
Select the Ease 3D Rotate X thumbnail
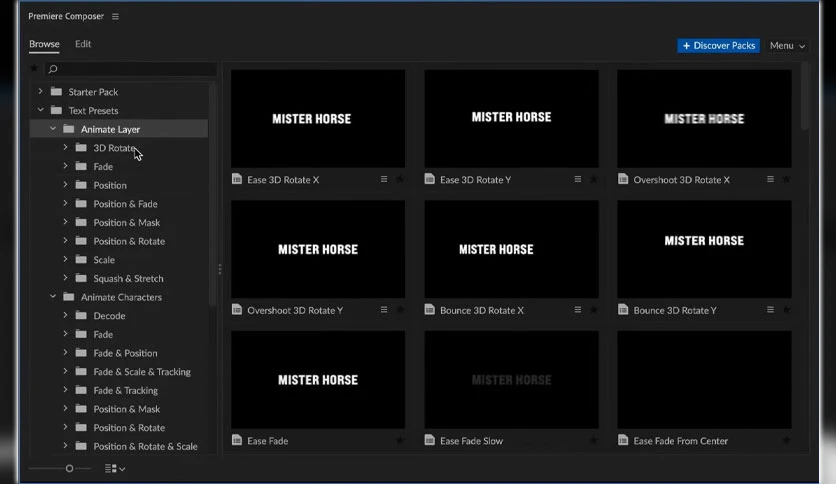click(x=318, y=118)
